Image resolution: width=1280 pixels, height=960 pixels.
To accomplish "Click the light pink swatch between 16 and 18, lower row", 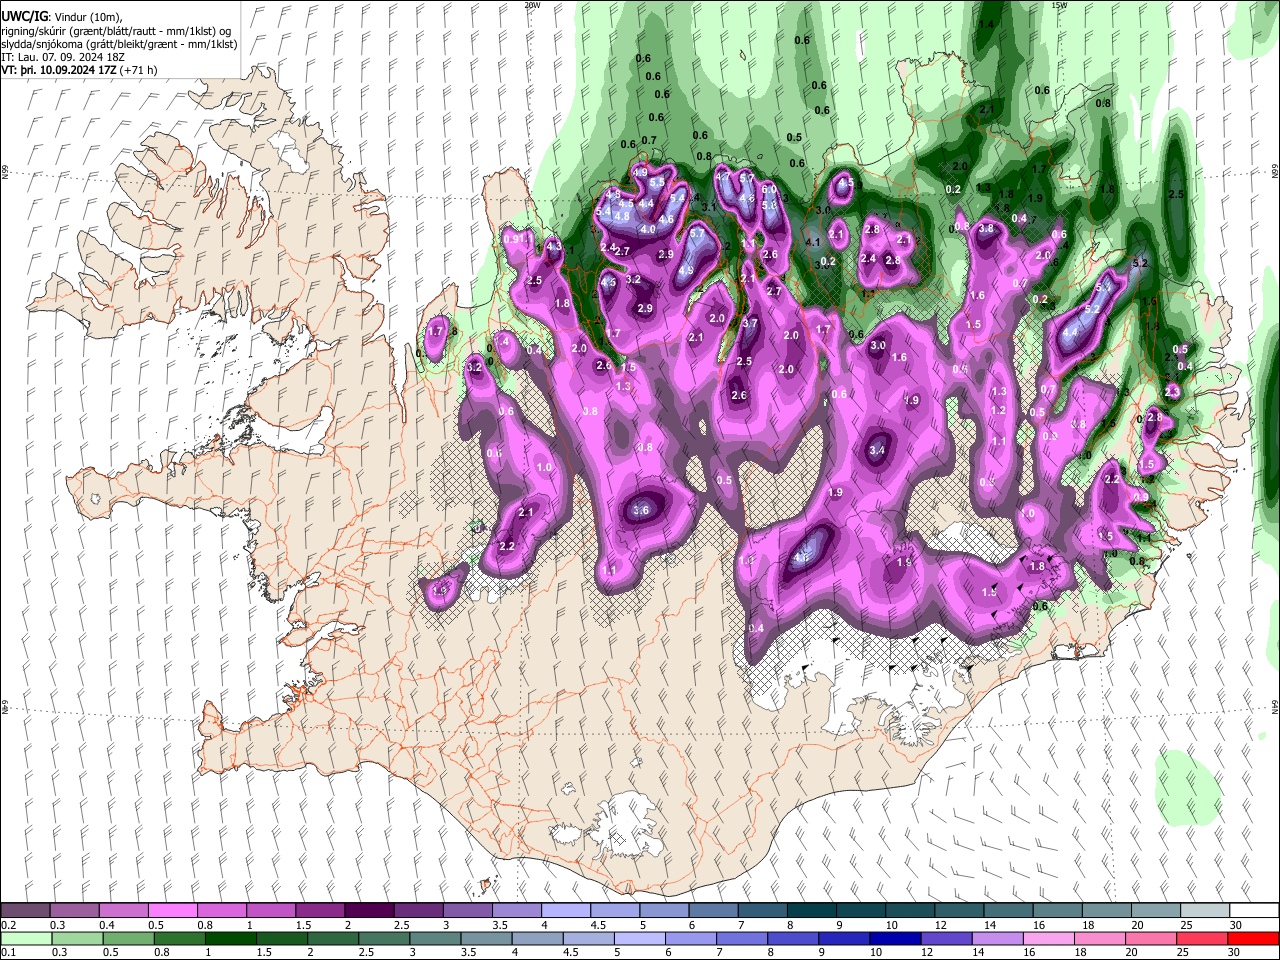I will pyautogui.click(x=1049, y=938).
